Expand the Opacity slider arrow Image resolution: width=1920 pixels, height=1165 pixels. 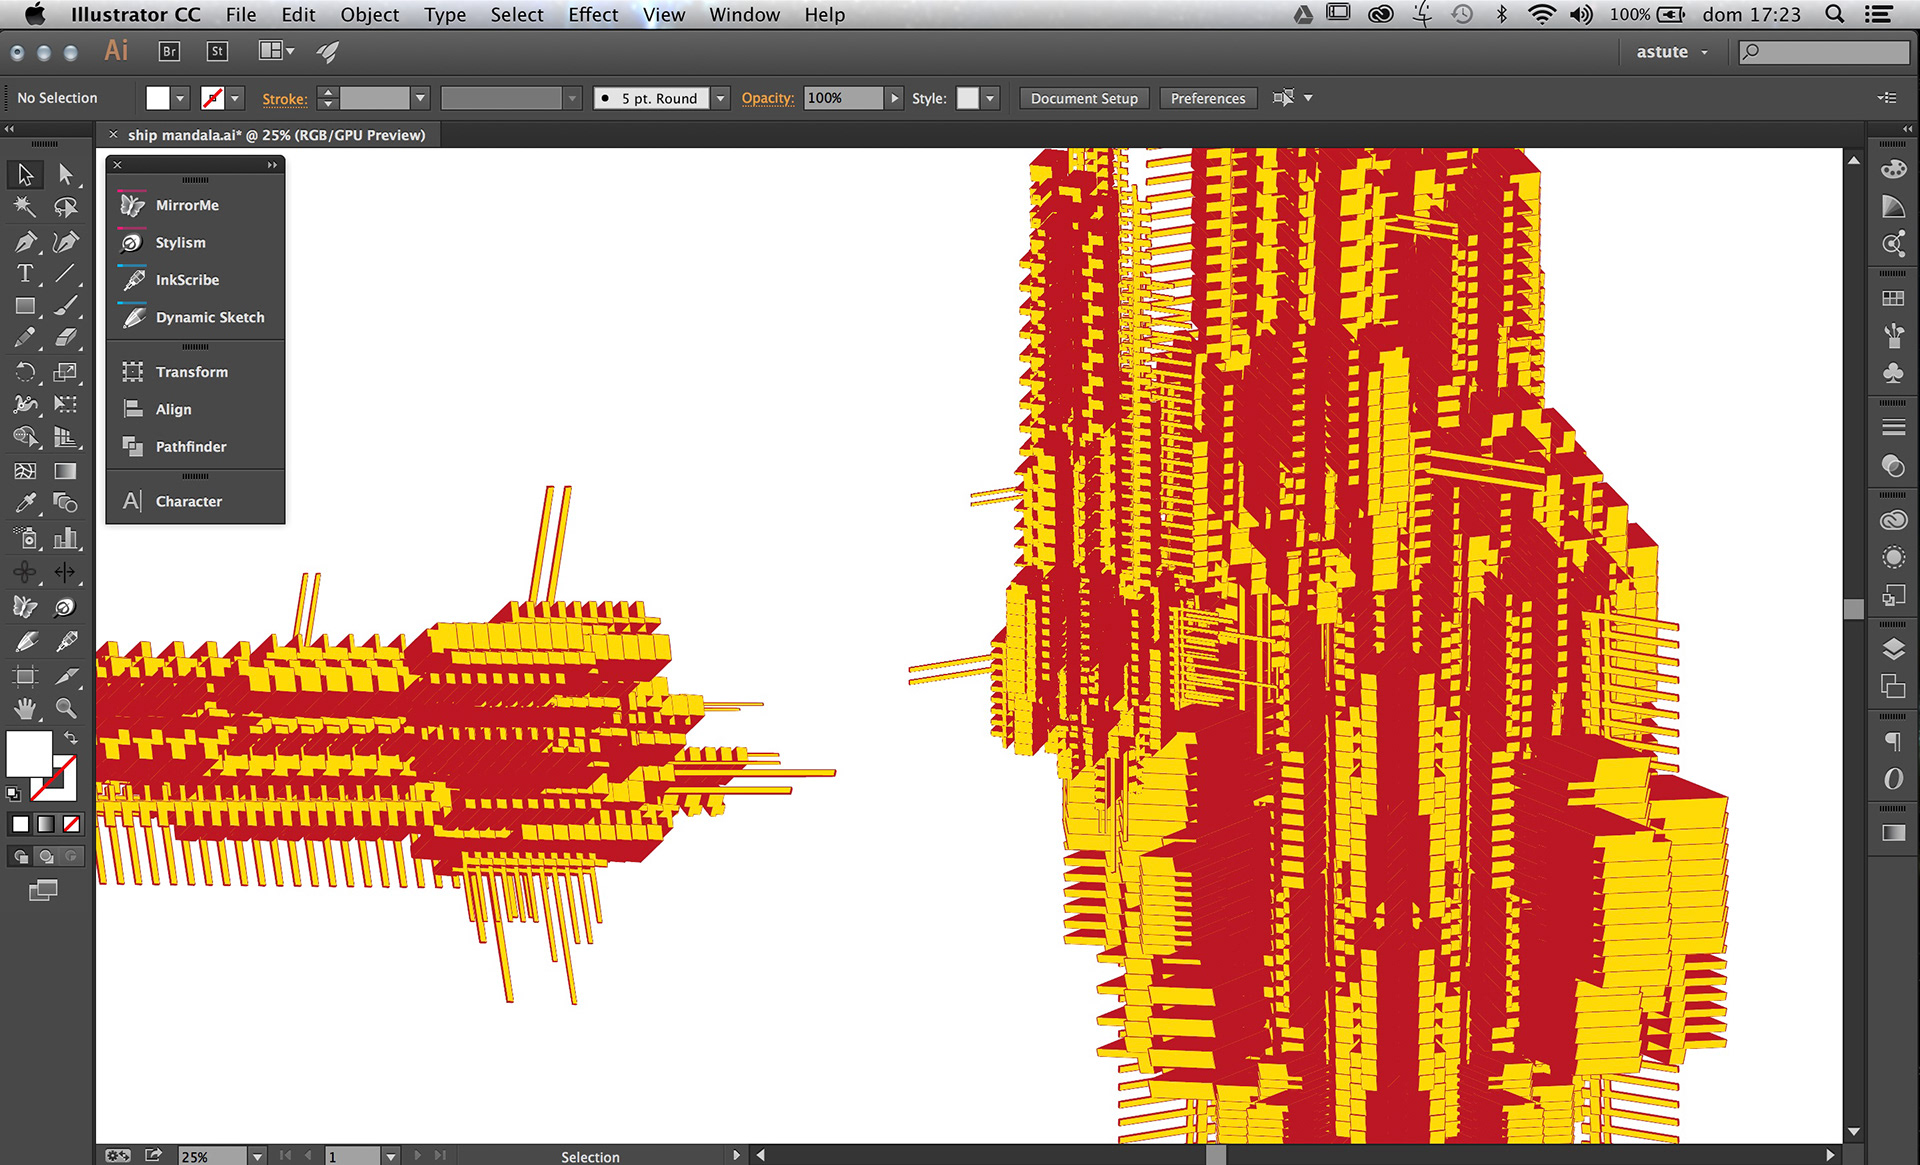895,98
